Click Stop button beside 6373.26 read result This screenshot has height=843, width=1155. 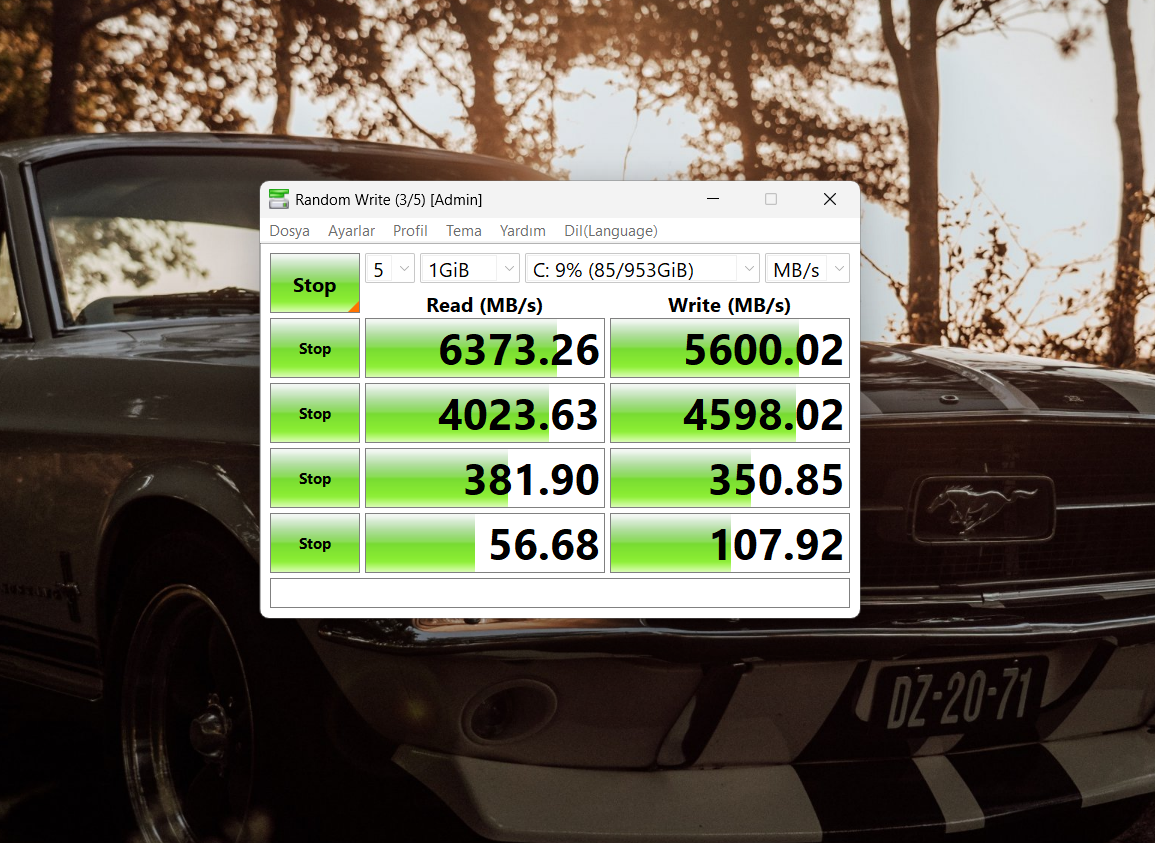(x=315, y=348)
